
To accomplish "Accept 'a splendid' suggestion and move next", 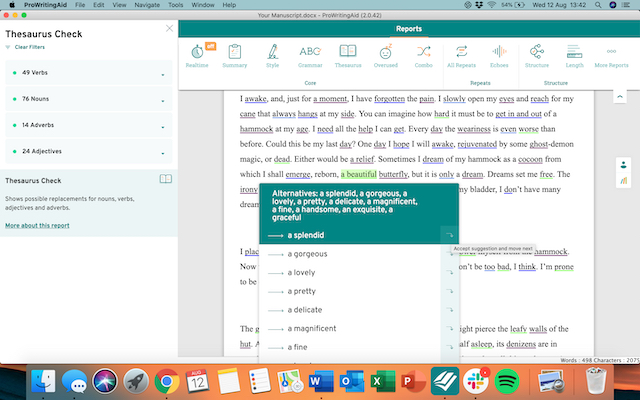I will tap(449, 235).
